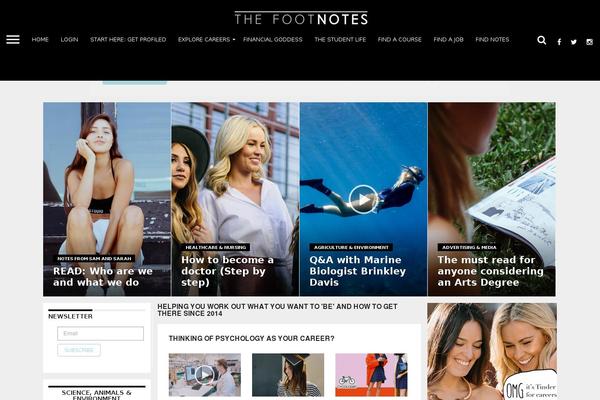600x400 pixels.
Task: Open the hamburger menu icon
Action: tap(13, 39)
